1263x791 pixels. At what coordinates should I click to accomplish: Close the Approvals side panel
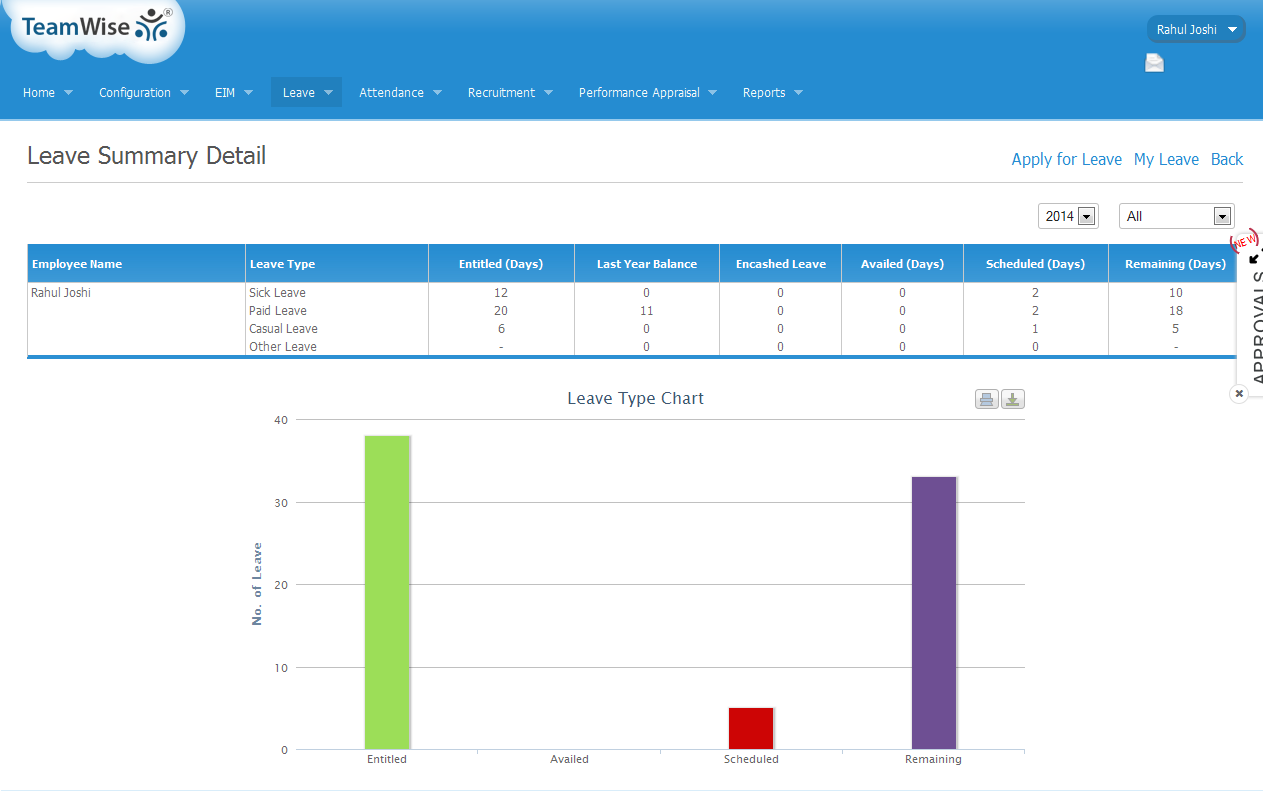[1239, 394]
